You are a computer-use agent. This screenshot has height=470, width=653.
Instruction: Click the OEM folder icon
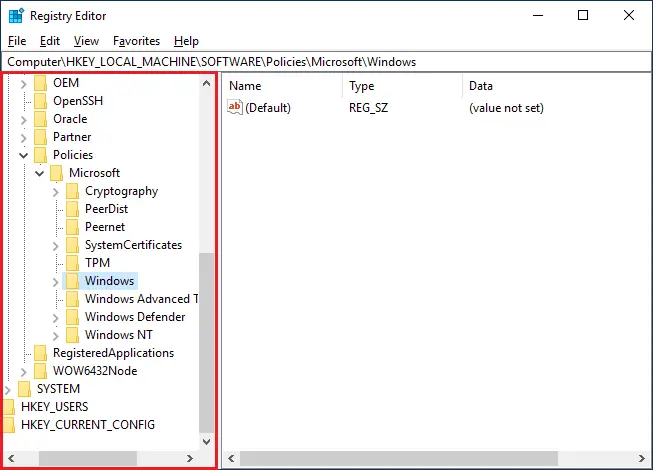40,83
